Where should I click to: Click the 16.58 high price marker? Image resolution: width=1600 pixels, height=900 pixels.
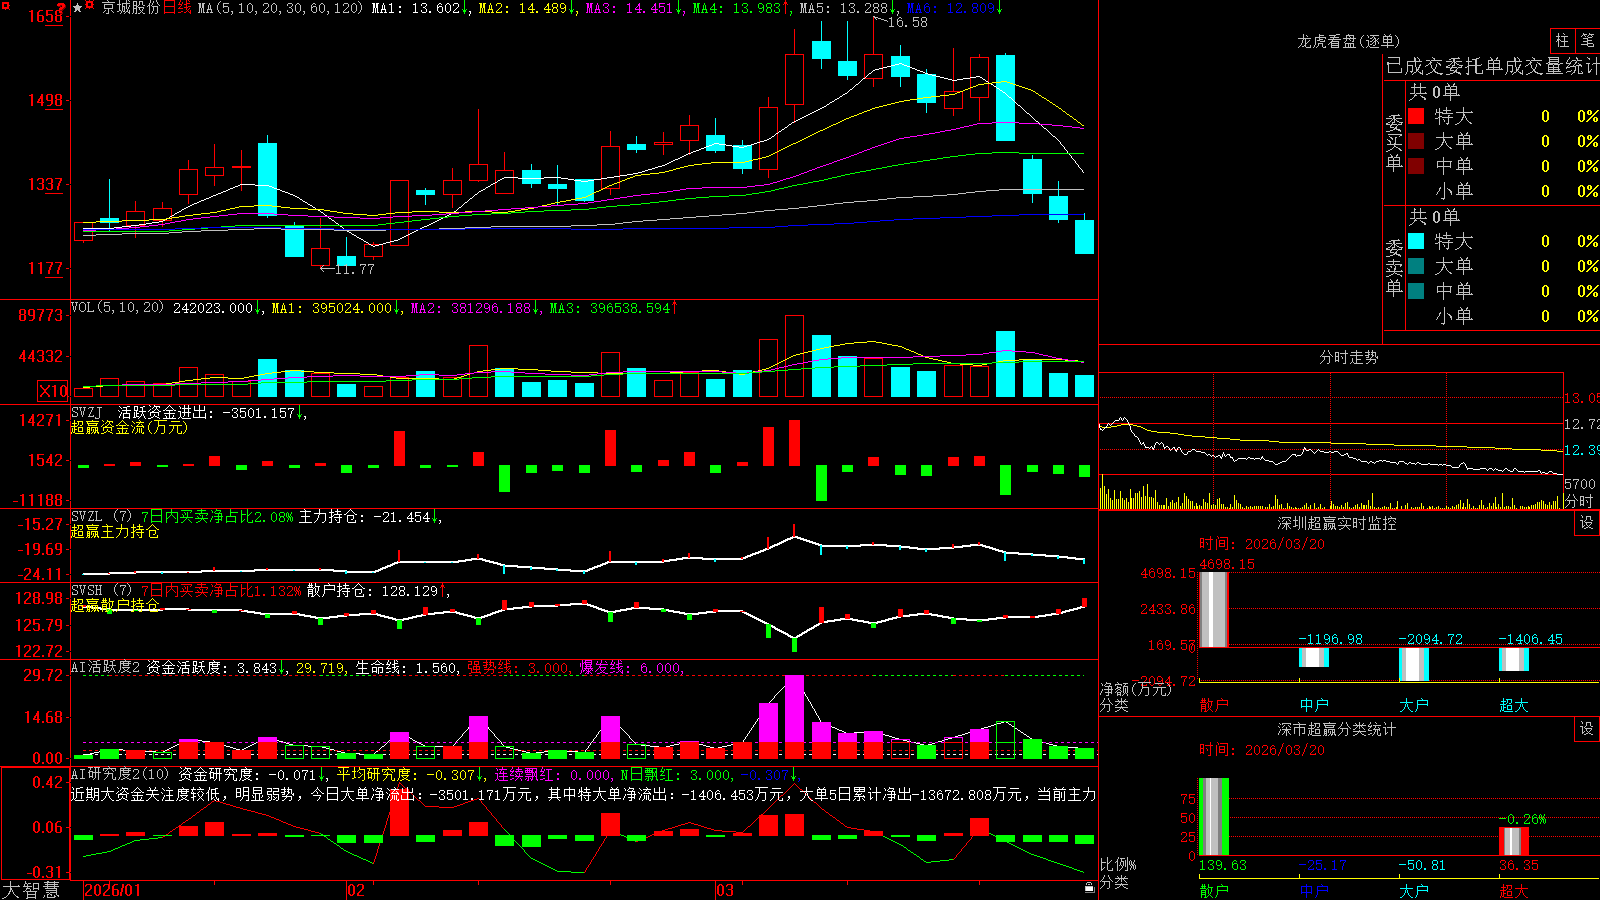[907, 22]
